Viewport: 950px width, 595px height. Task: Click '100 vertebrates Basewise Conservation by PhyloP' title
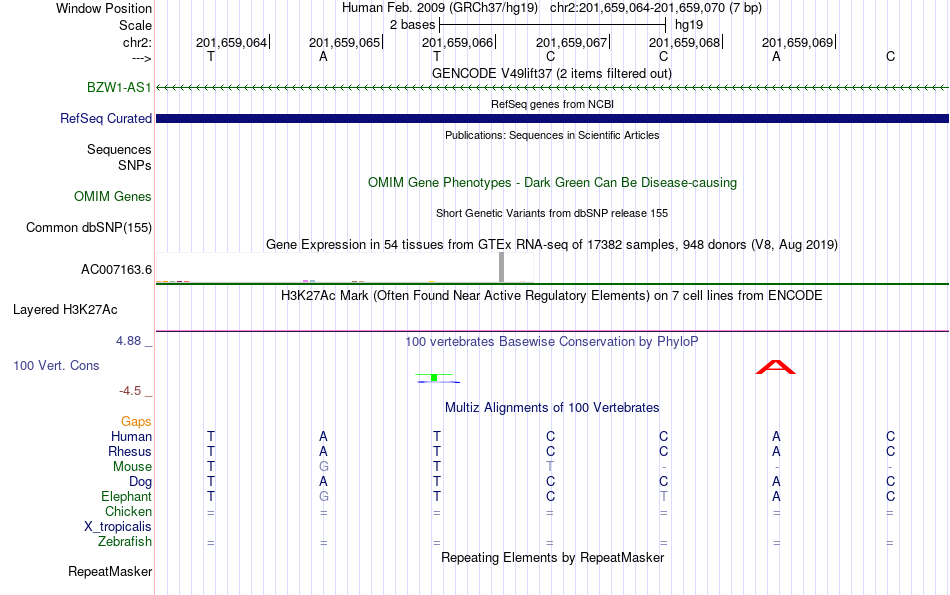point(552,341)
